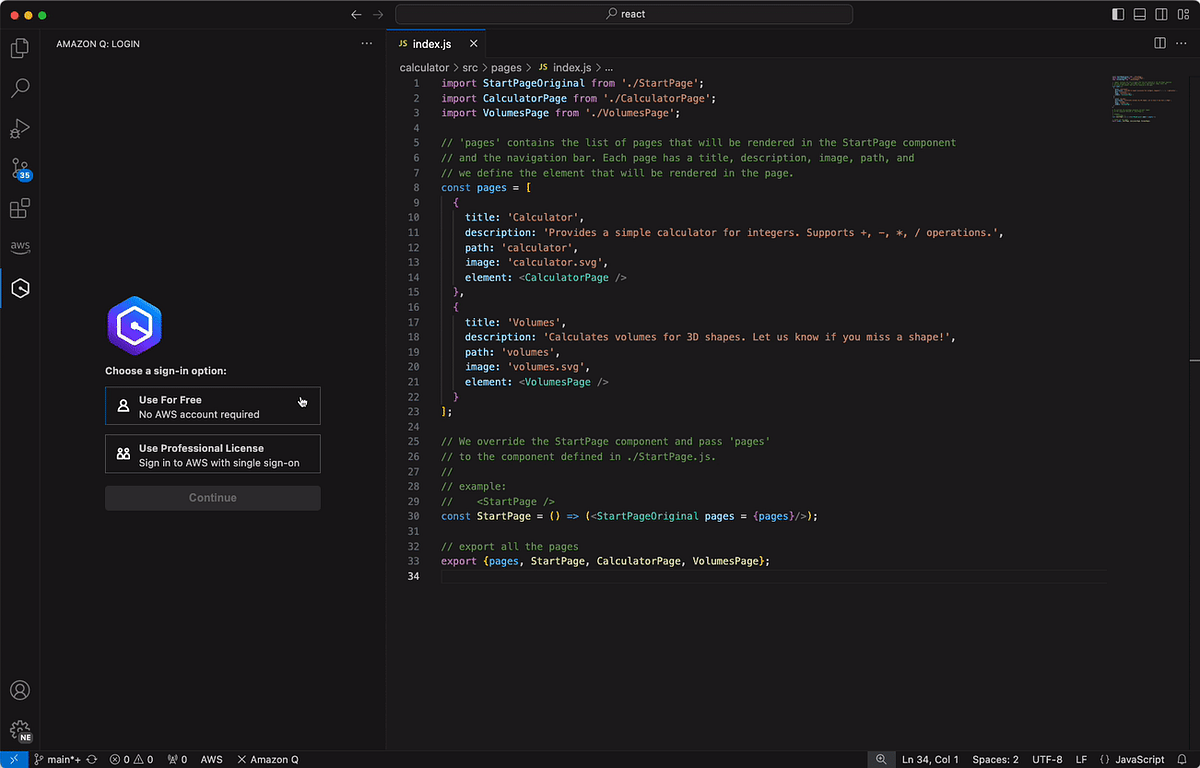Click calculator in the breadcrumb
Screen dimensions: 1200x768
(424, 67)
